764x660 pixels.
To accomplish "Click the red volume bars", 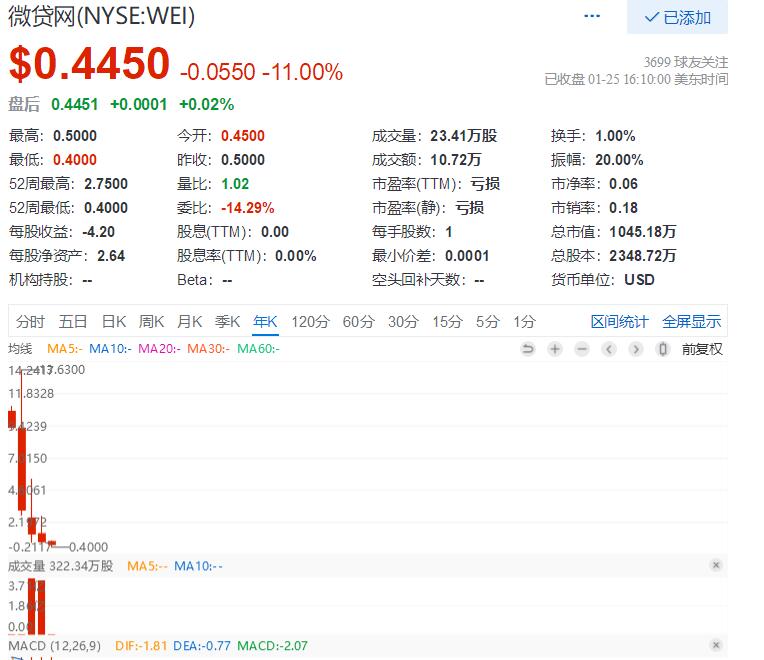I will coord(37,606).
